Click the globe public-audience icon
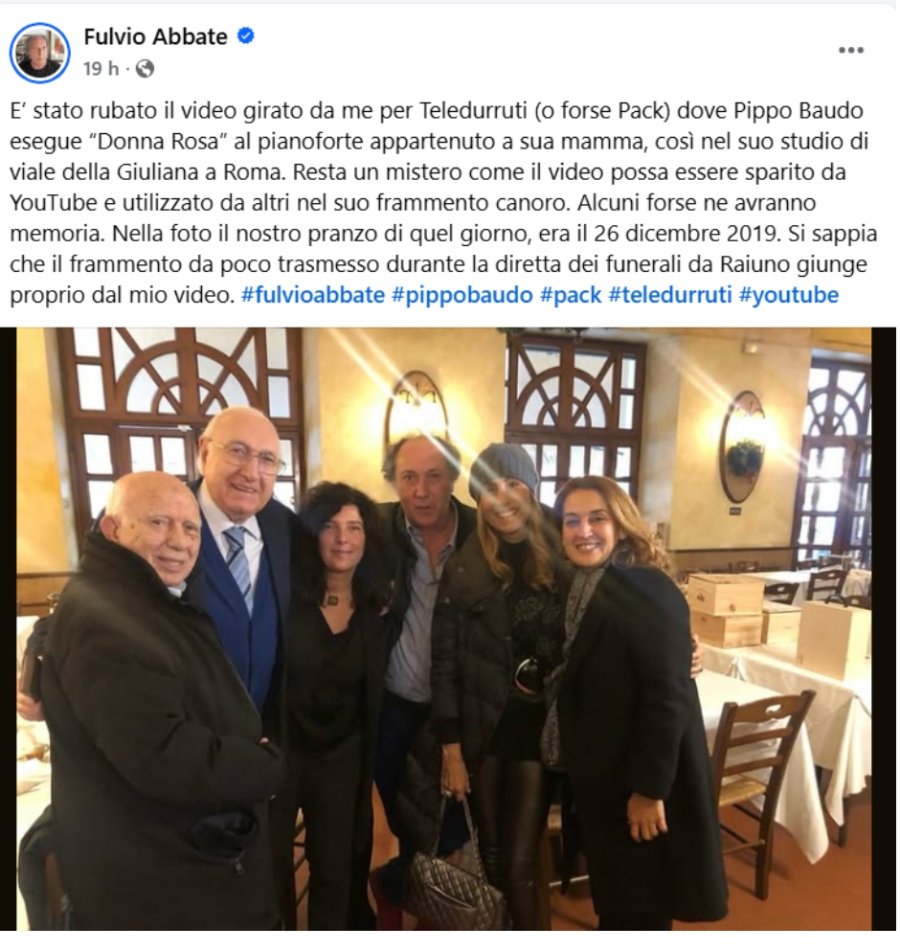This screenshot has width=900, height=950. click(144, 68)
